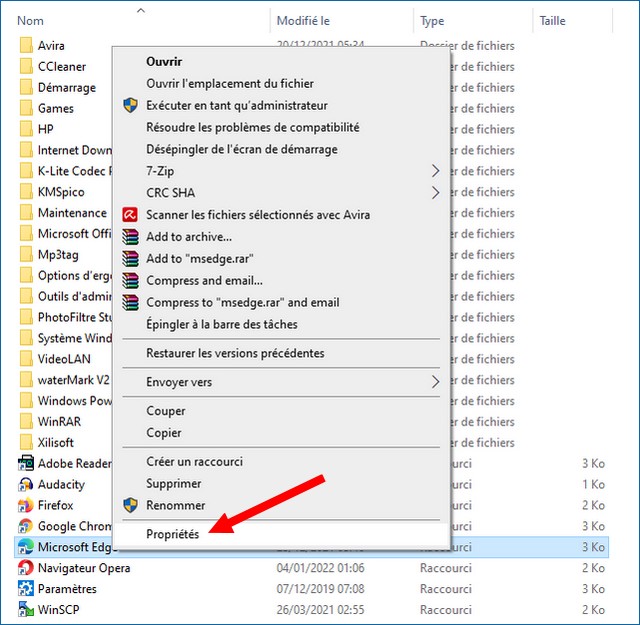Screen dimensions: 640x625
Task: Expand the CRC SHA submenu arrow
Action: click(436, 193)
